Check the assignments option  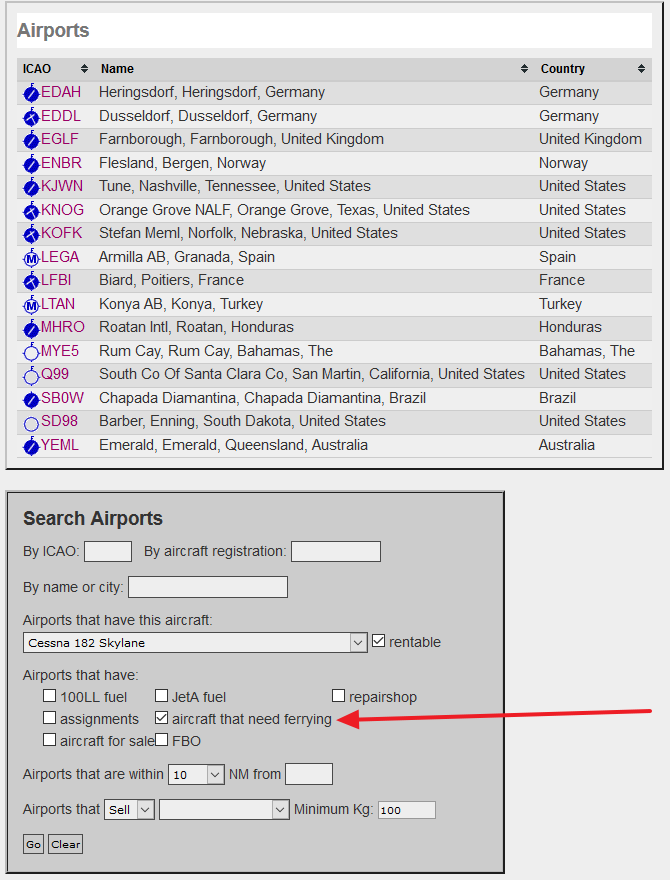coord(49,718)
